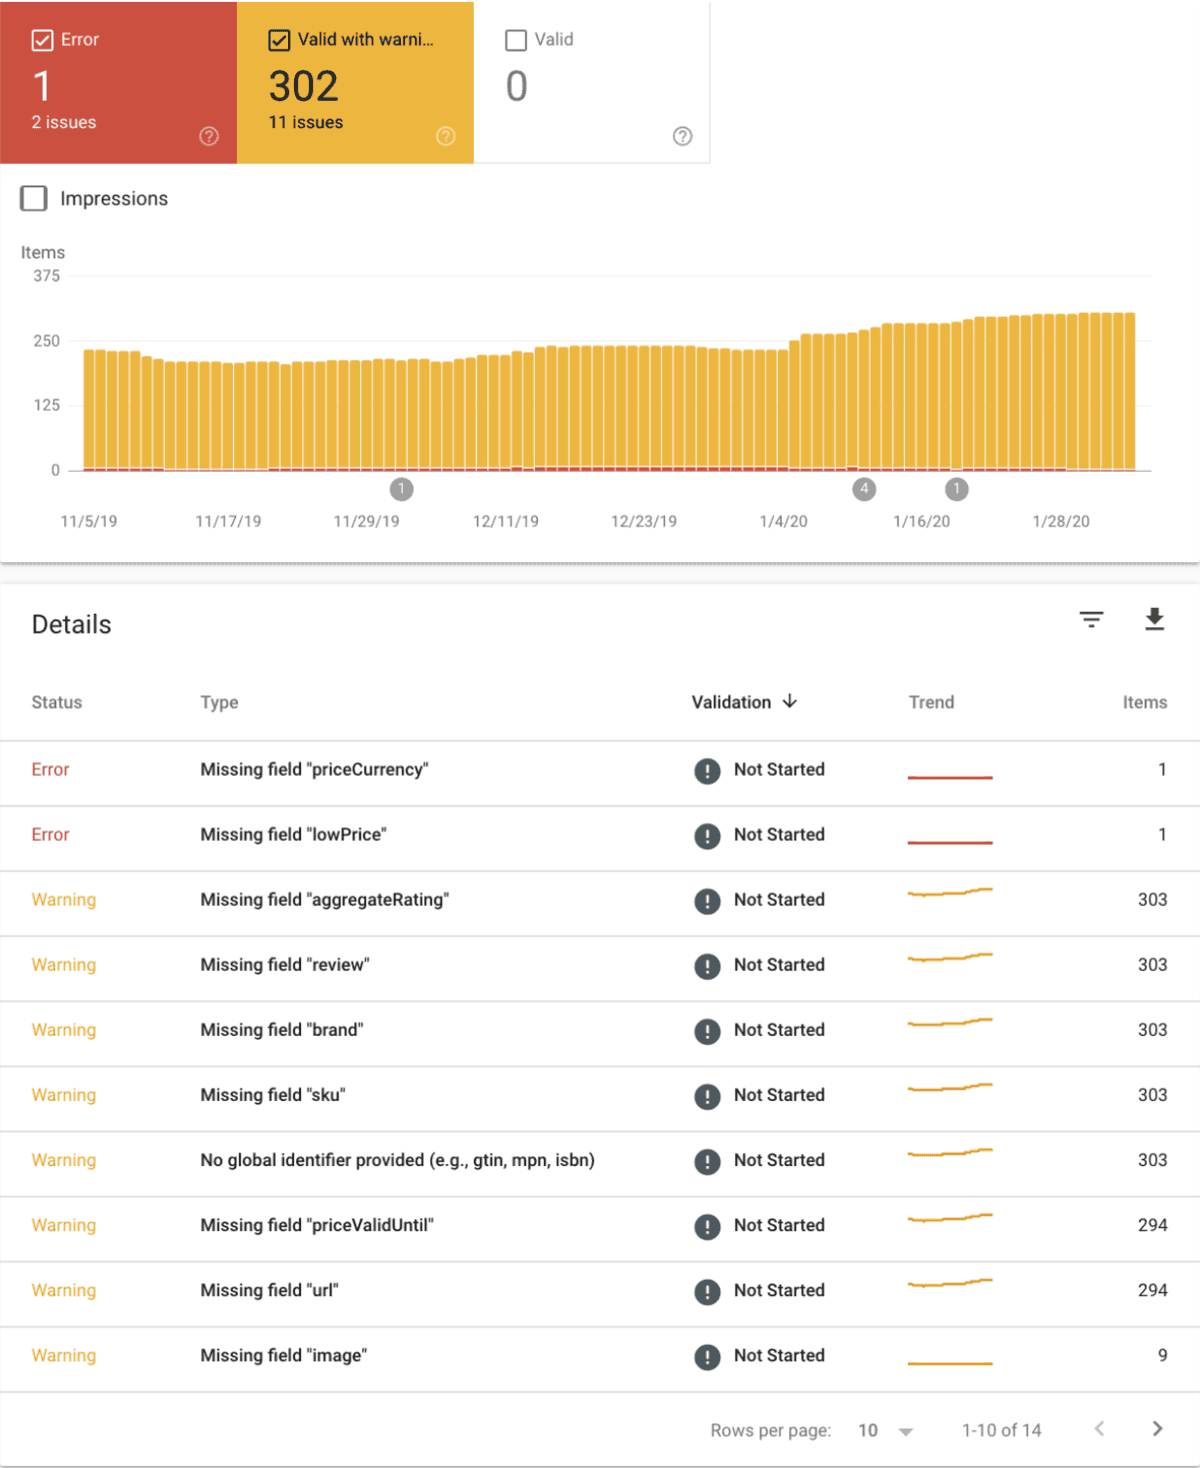1200x1468 pixels.
Task: Uncheck Valid with warnings filter
Action: (x=278, y=40)
